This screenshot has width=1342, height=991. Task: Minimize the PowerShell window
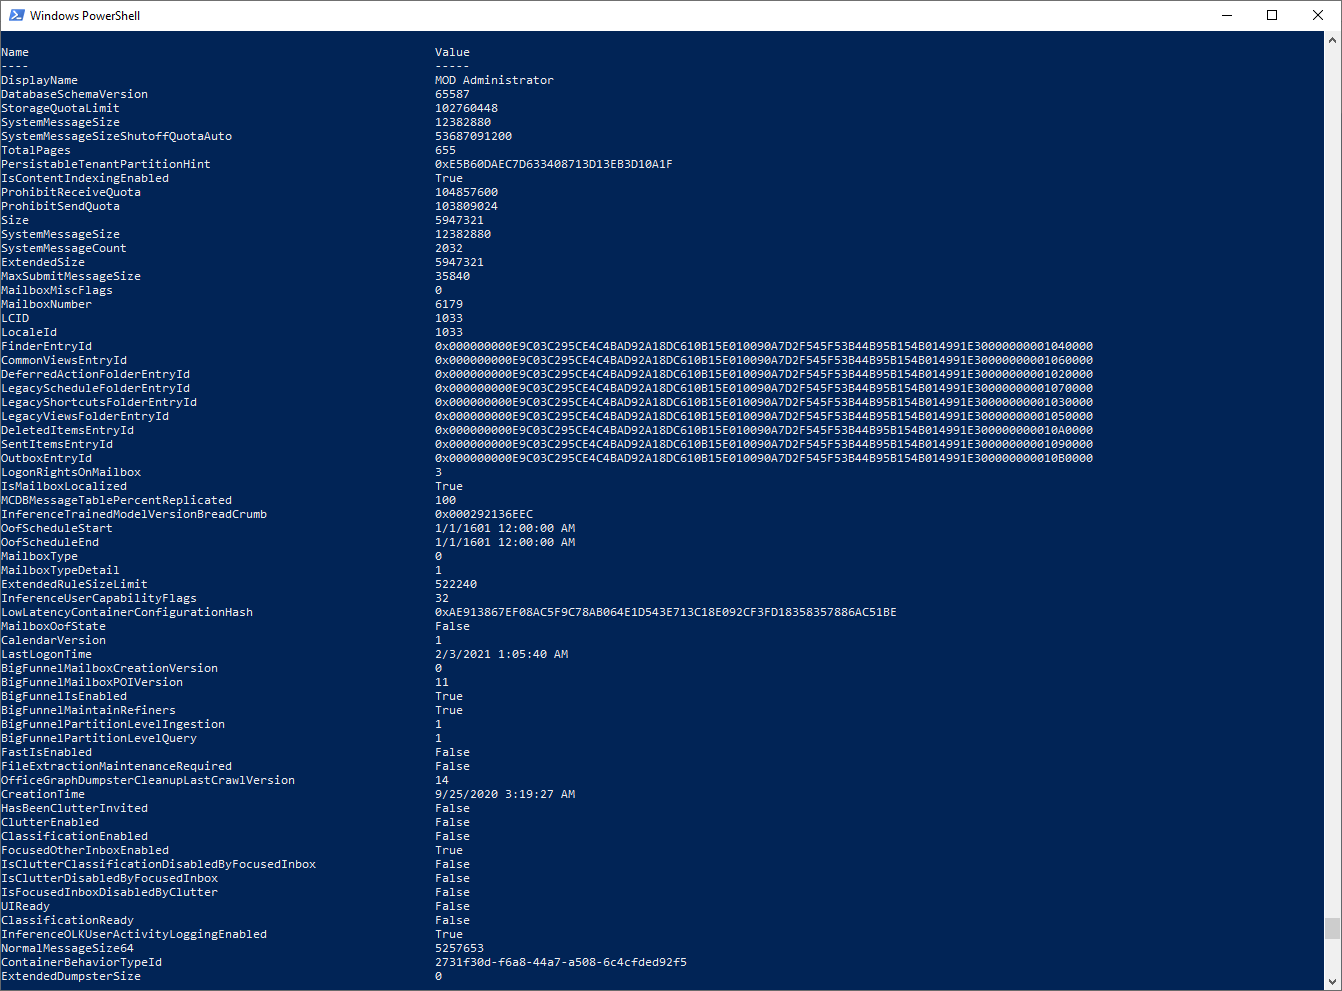(1227, 14)
